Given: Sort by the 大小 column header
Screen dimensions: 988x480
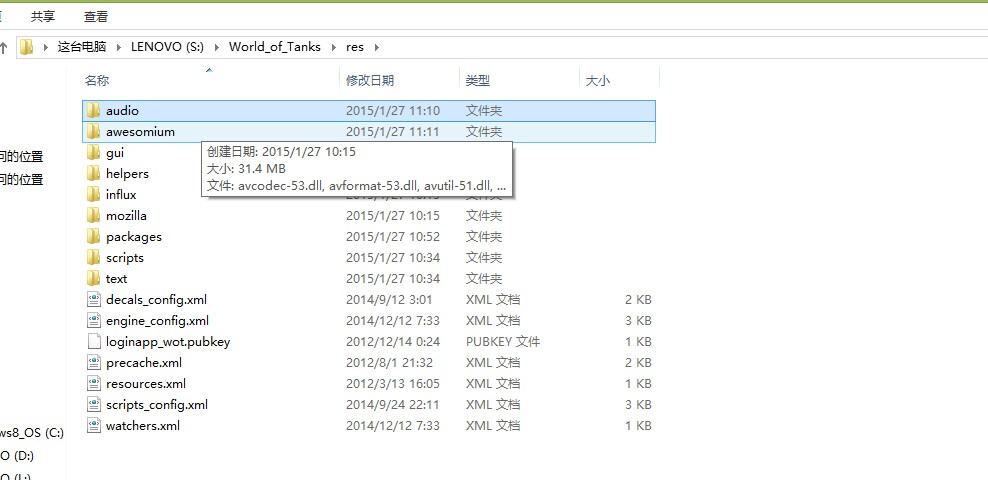Looking at the screenshot, I should [x=597, y=81].
